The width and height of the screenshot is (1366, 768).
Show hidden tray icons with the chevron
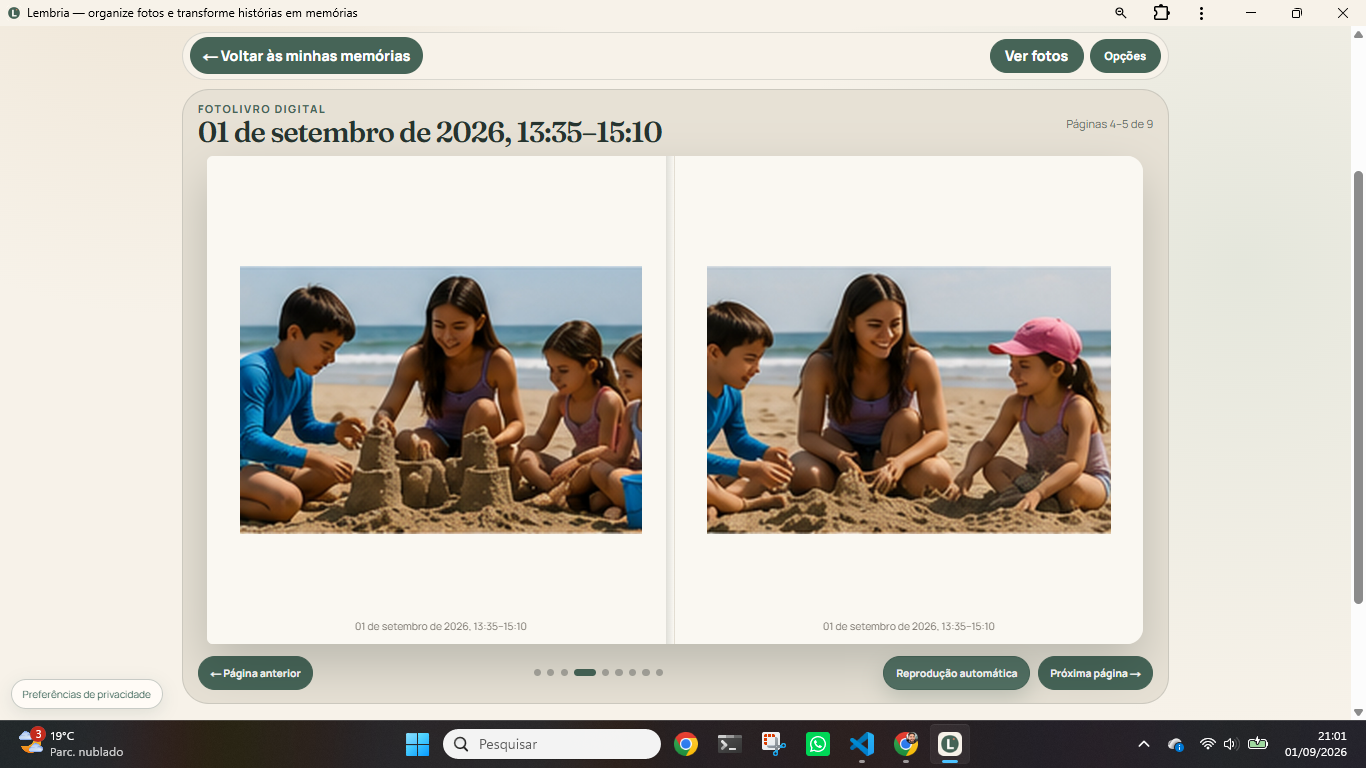(x=1144, y=744)
